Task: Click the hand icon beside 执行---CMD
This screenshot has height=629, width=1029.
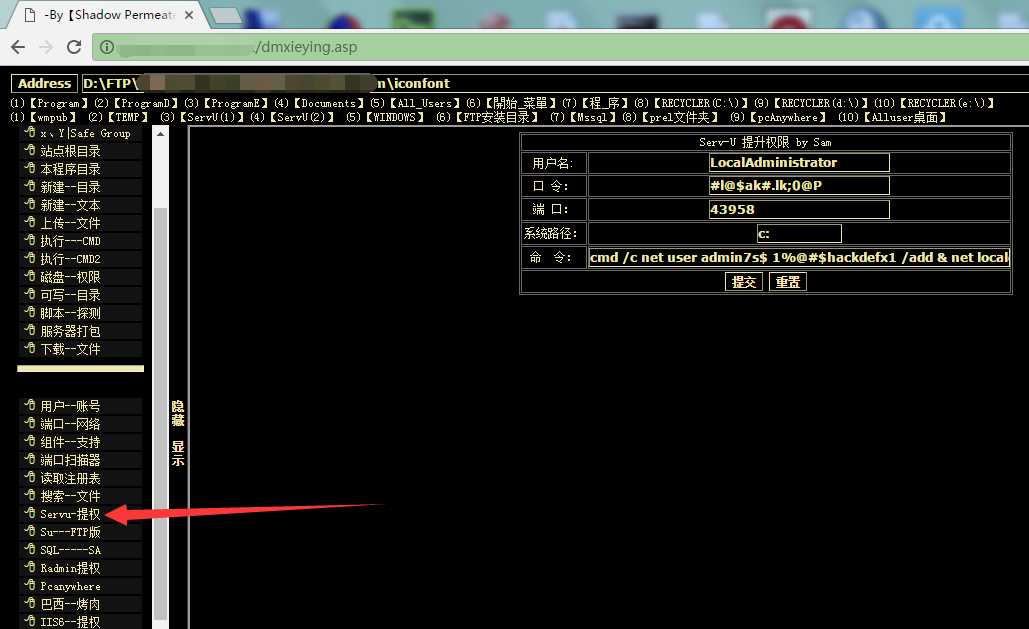Action: (x=30, y=240)
